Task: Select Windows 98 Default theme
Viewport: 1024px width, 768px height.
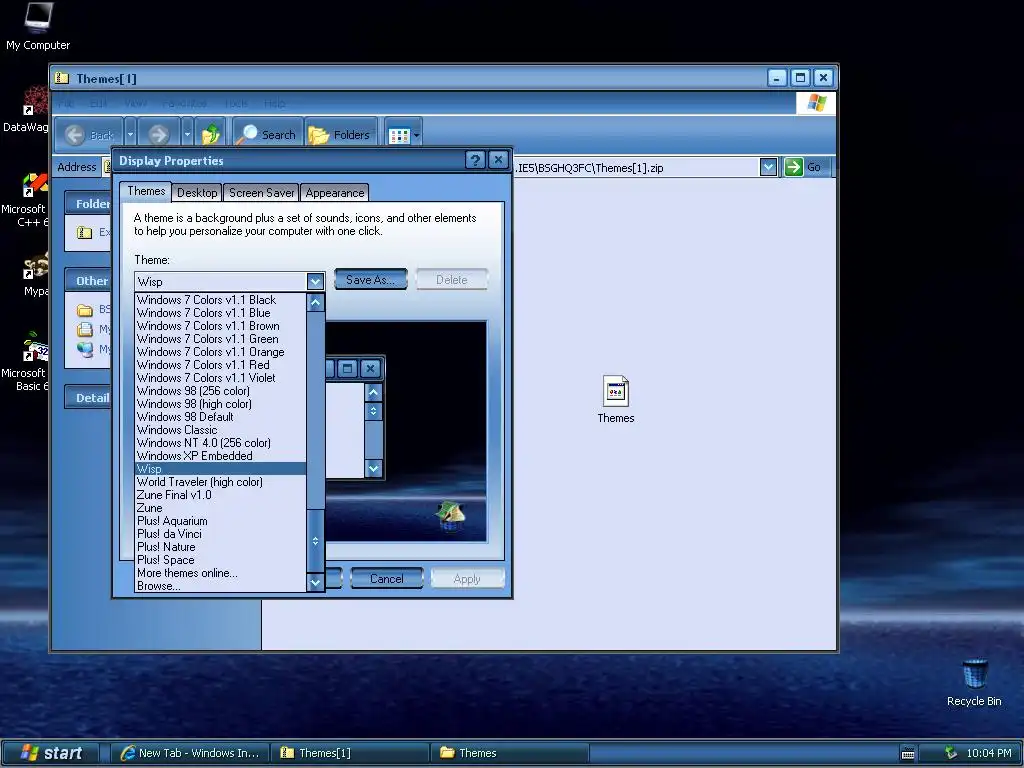Action: click(220, 417)
